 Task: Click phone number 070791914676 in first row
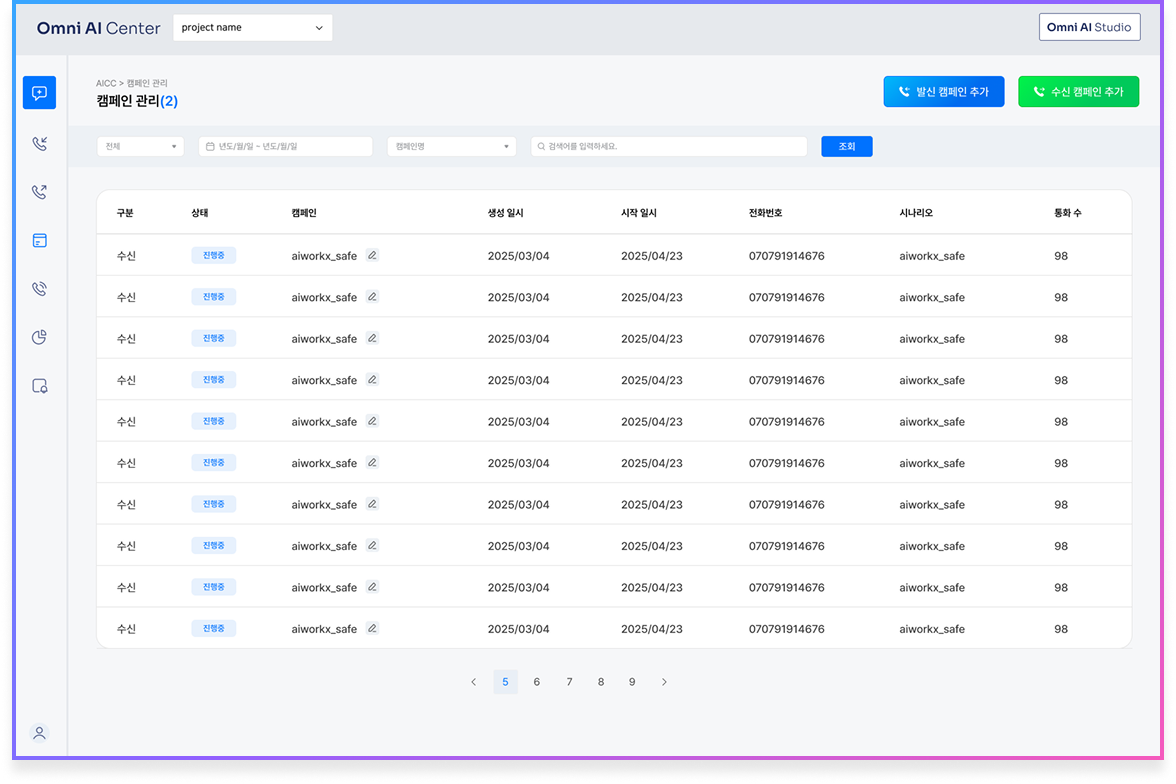point(787,256)
